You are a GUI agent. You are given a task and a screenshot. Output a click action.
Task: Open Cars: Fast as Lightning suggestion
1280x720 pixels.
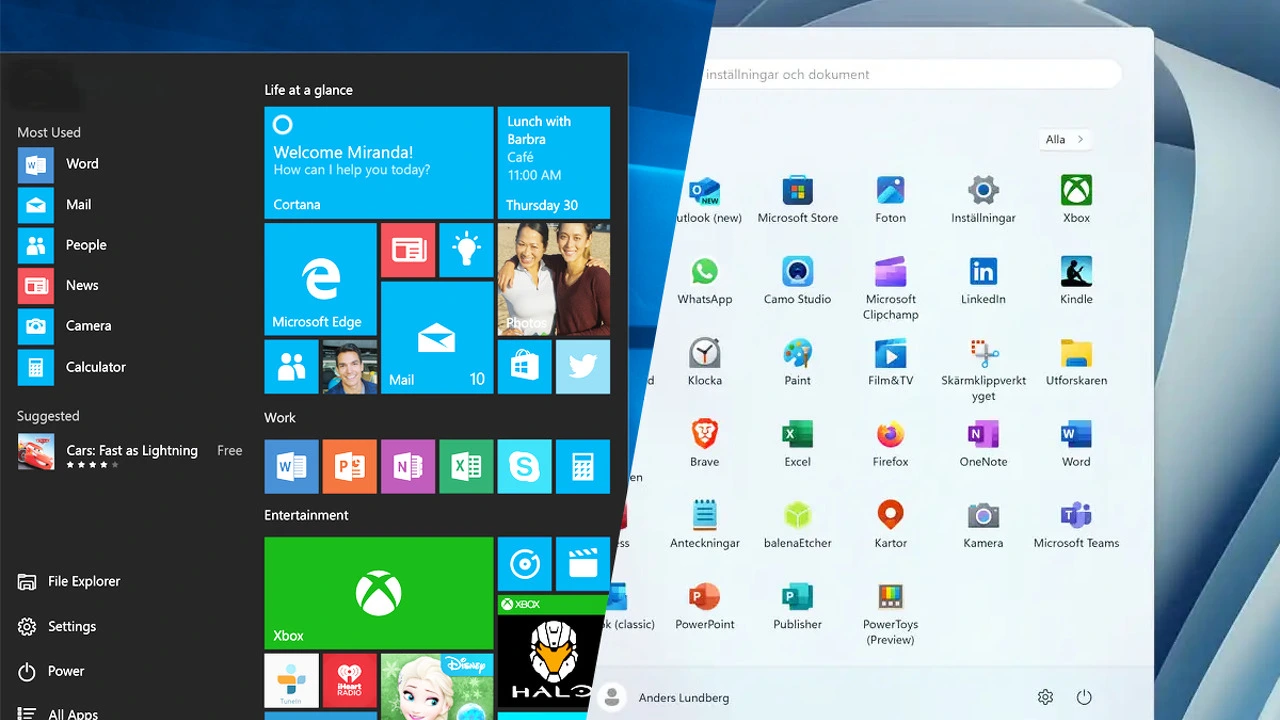tap(130, 451)
